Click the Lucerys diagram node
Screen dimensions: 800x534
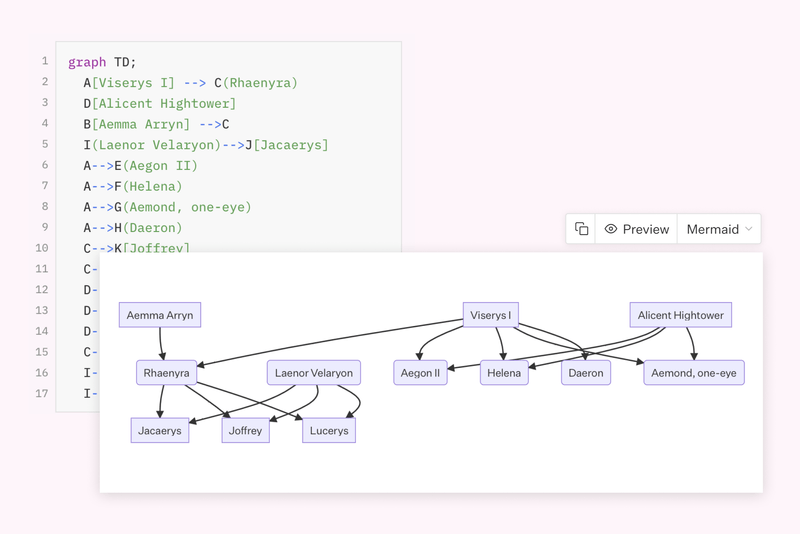click(329, 431)
